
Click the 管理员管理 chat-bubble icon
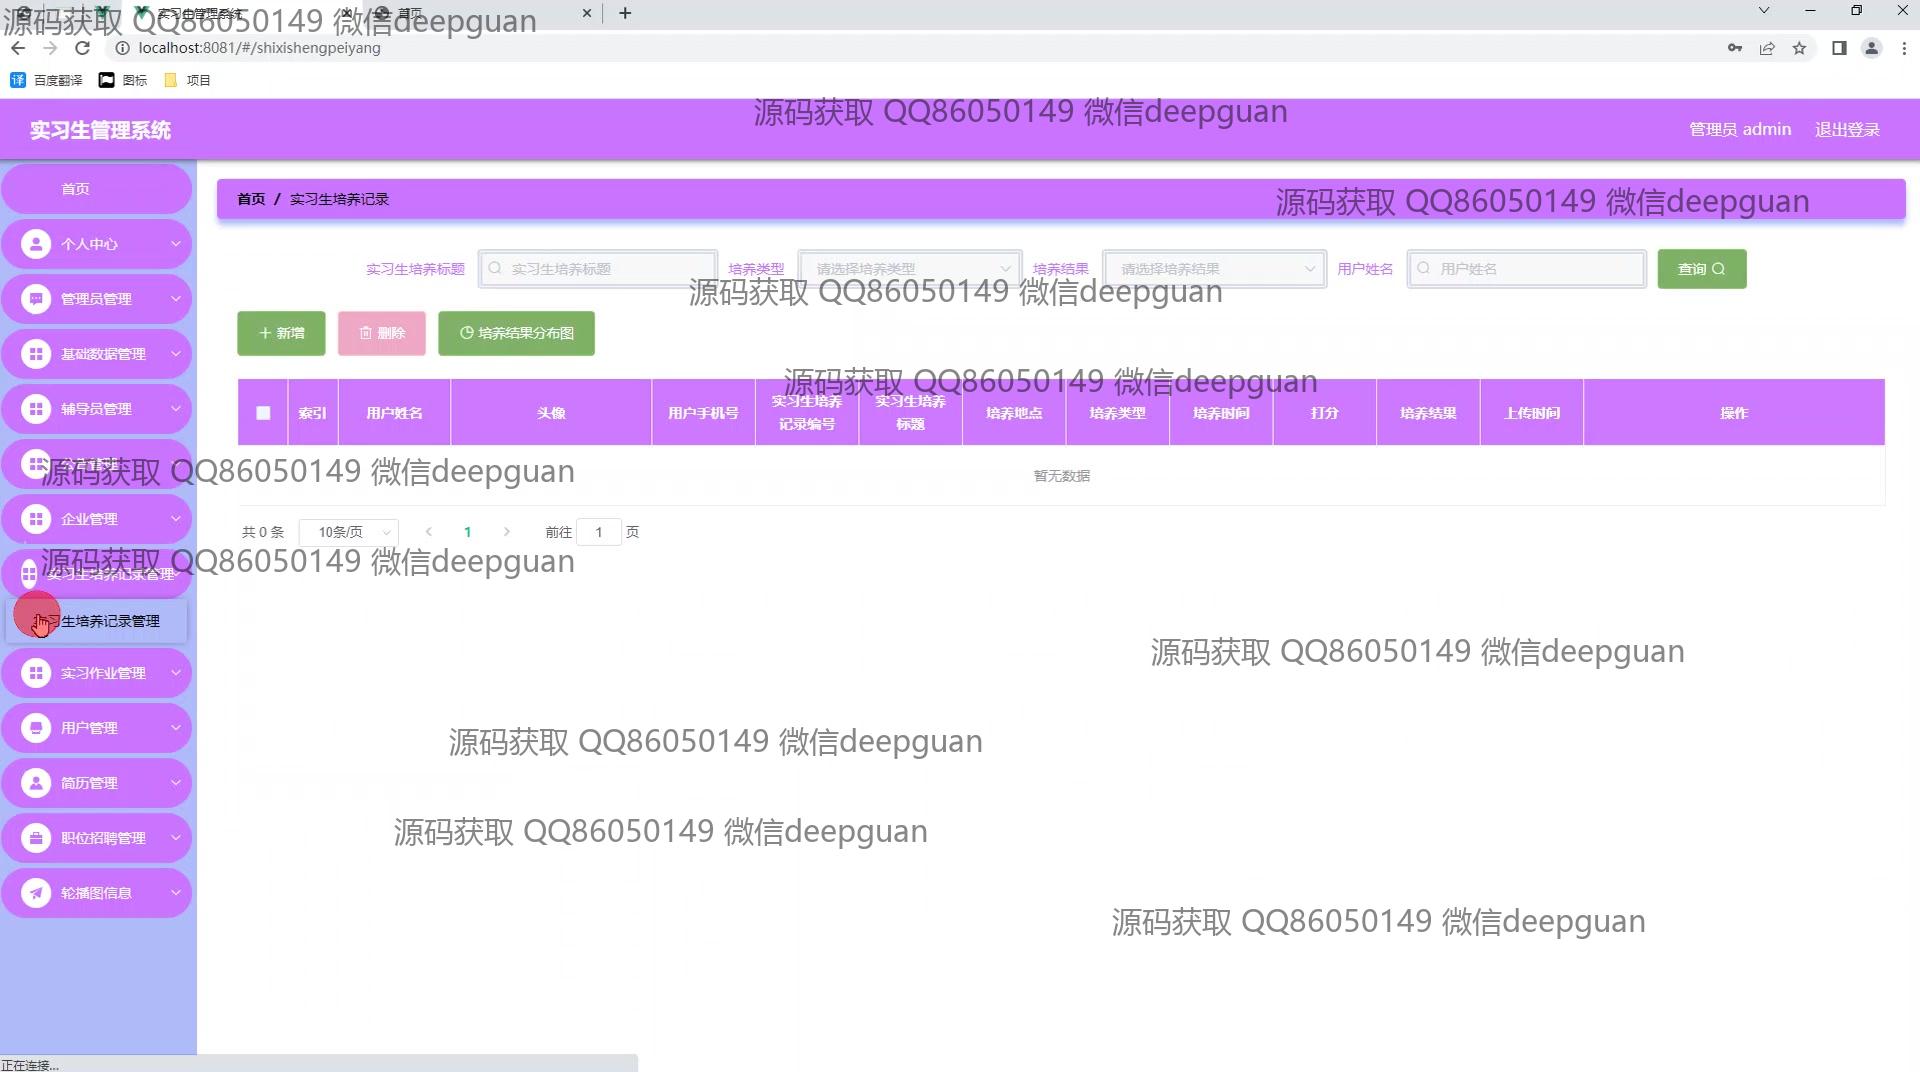(36, 299)
